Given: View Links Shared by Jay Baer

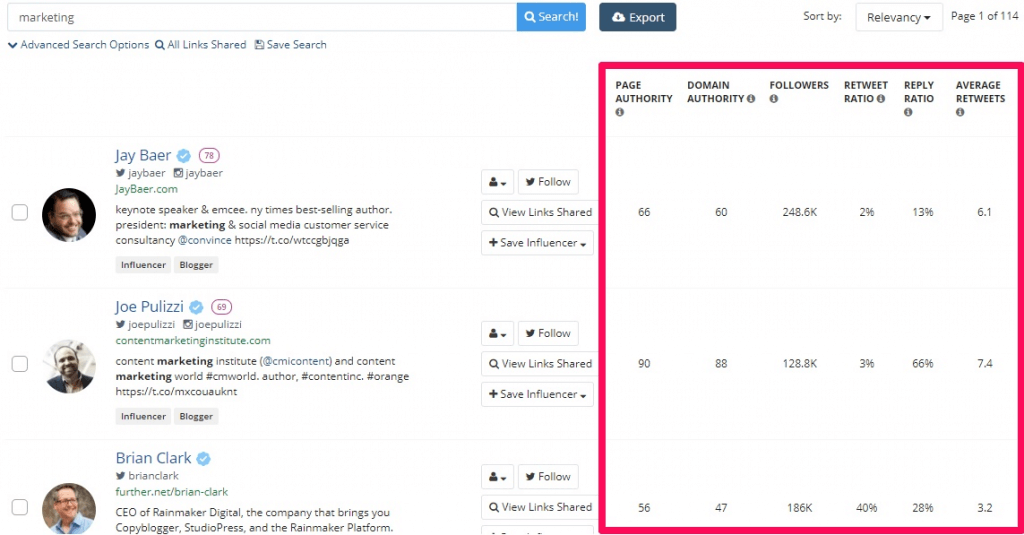Looking at the screenshot, I should point(539,212).
